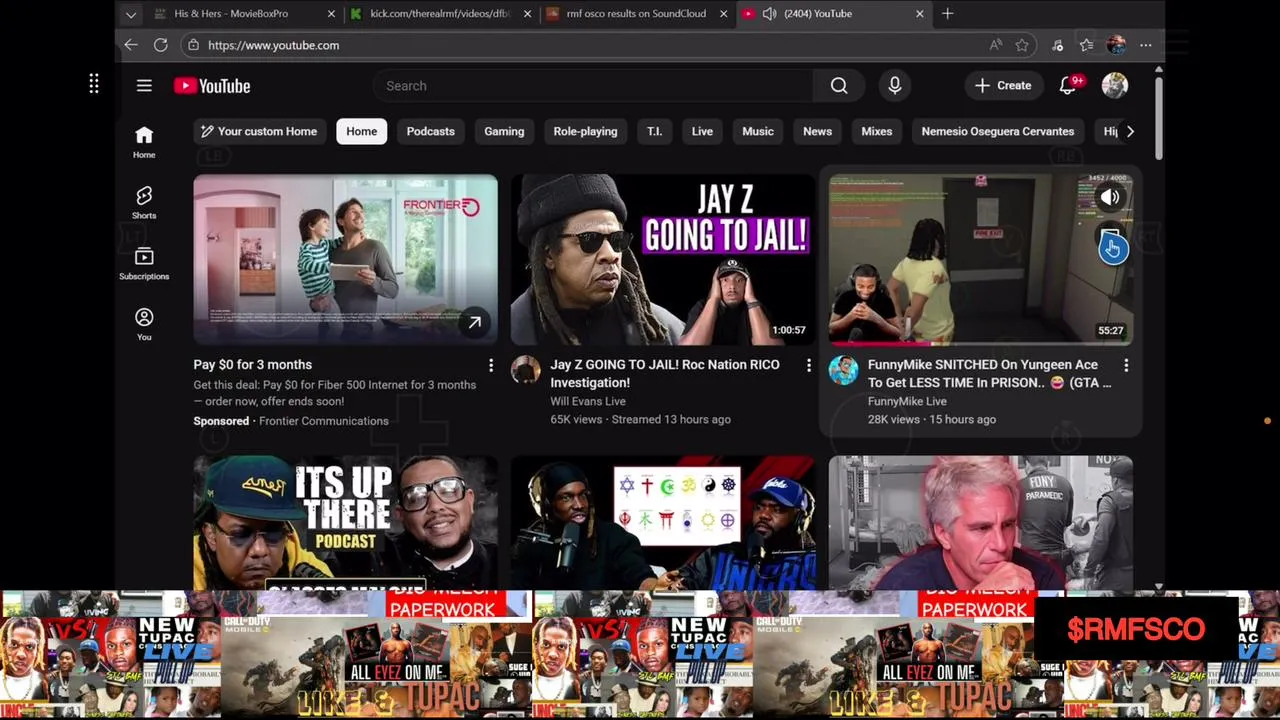Toggle captions on FunnyMike preview
This screenshot has width=1280, height=720.
pos(1111,242)
